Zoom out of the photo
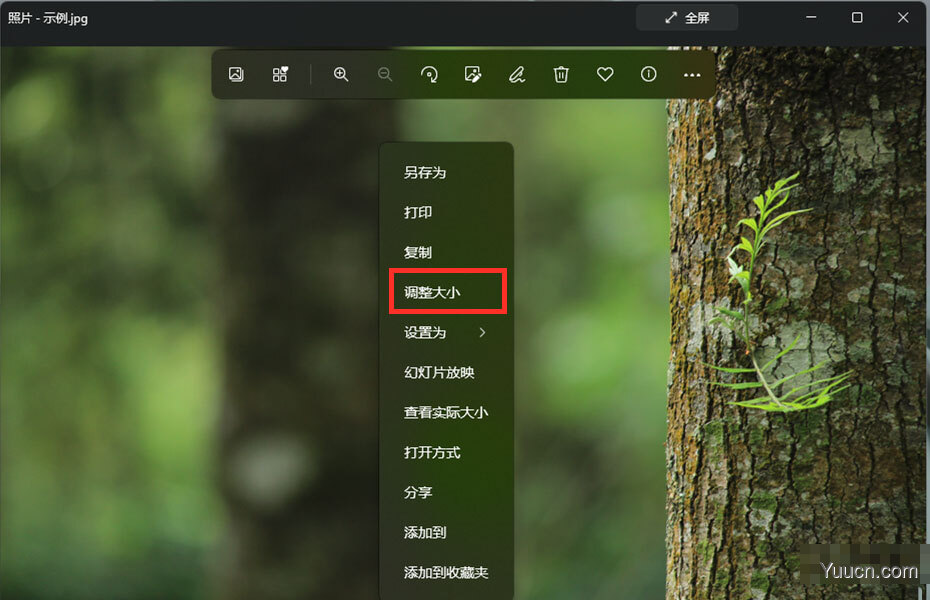The image size is (930, 600). tap(385, 75)
